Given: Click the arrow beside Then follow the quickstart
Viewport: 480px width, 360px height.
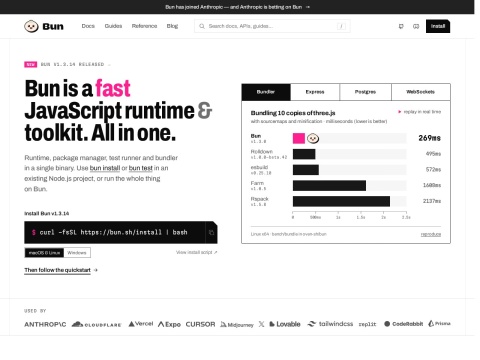Looking at the screenshot, I should point(96,270).
